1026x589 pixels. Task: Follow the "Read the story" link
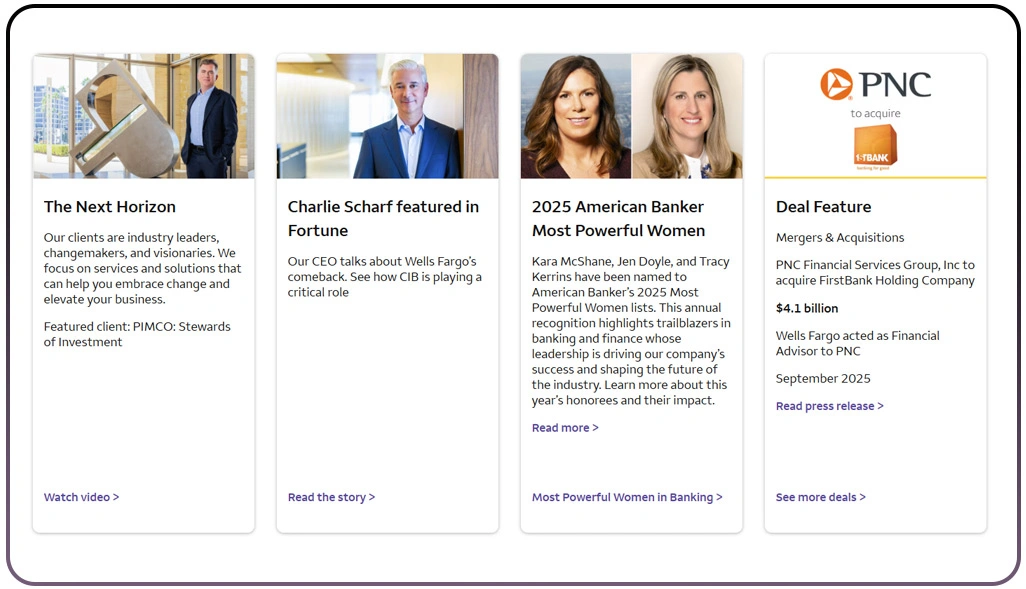coord(327,497)
